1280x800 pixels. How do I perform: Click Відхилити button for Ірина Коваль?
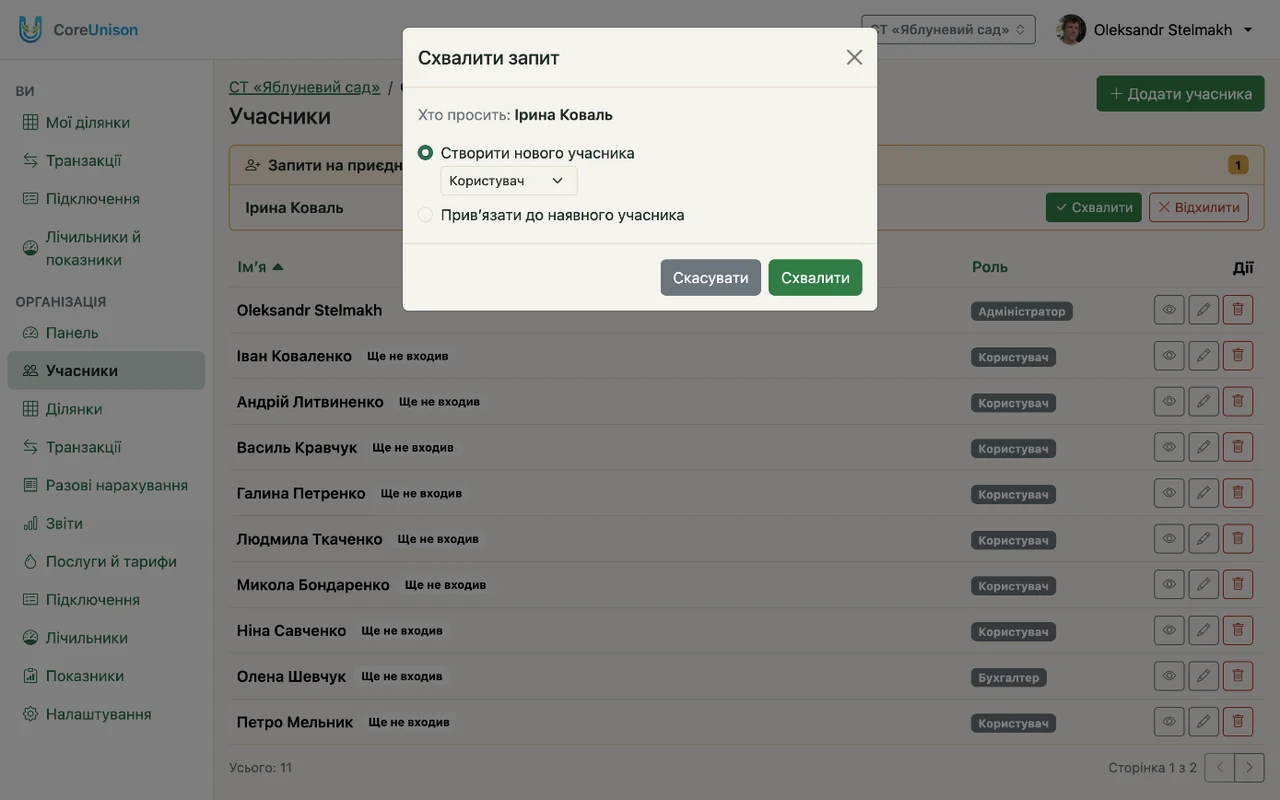(x=1199, y=208)
